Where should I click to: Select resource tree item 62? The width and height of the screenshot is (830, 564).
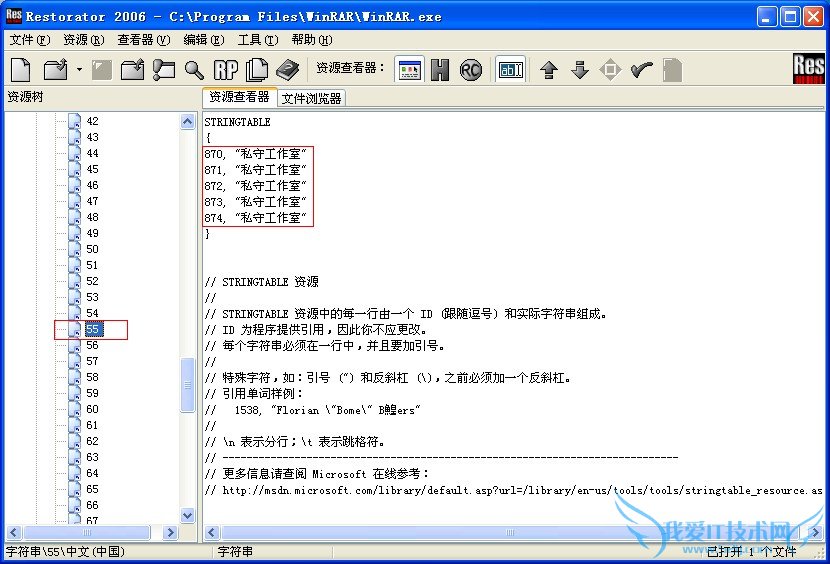pos(92,441)
